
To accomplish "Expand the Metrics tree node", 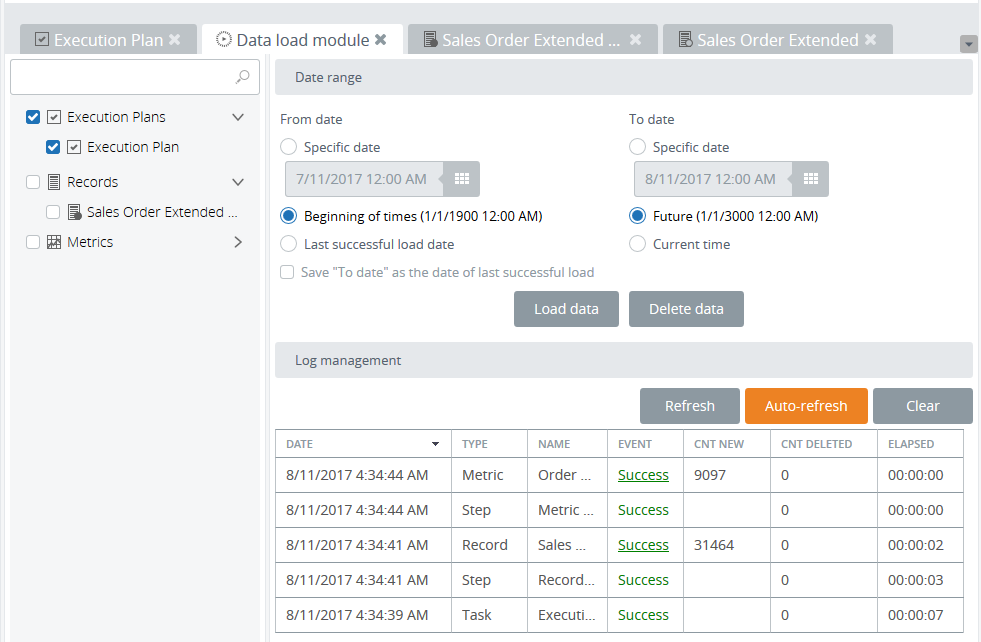I will [238, 242].
